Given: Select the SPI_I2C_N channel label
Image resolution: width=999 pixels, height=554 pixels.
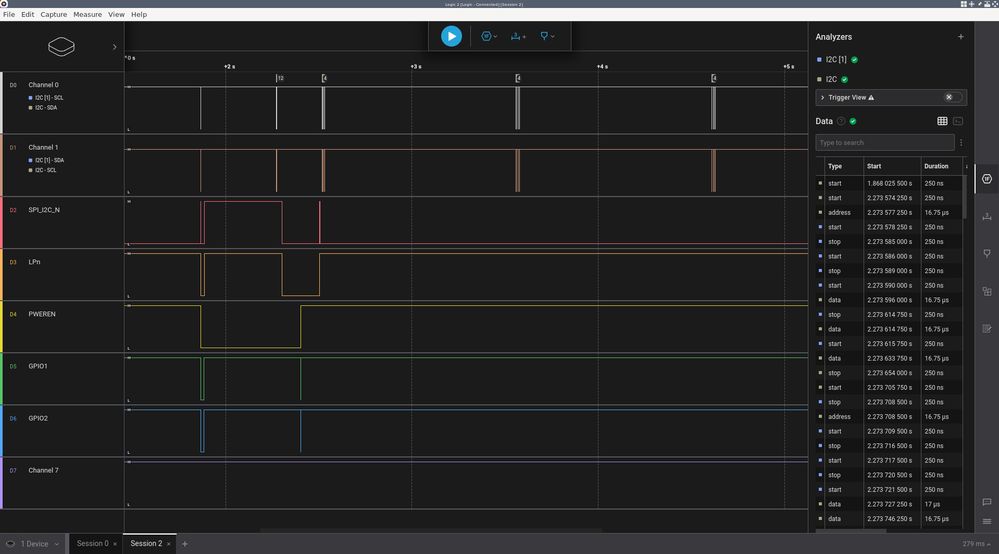Looking at the screenshot, I should [x=44, y=210].
